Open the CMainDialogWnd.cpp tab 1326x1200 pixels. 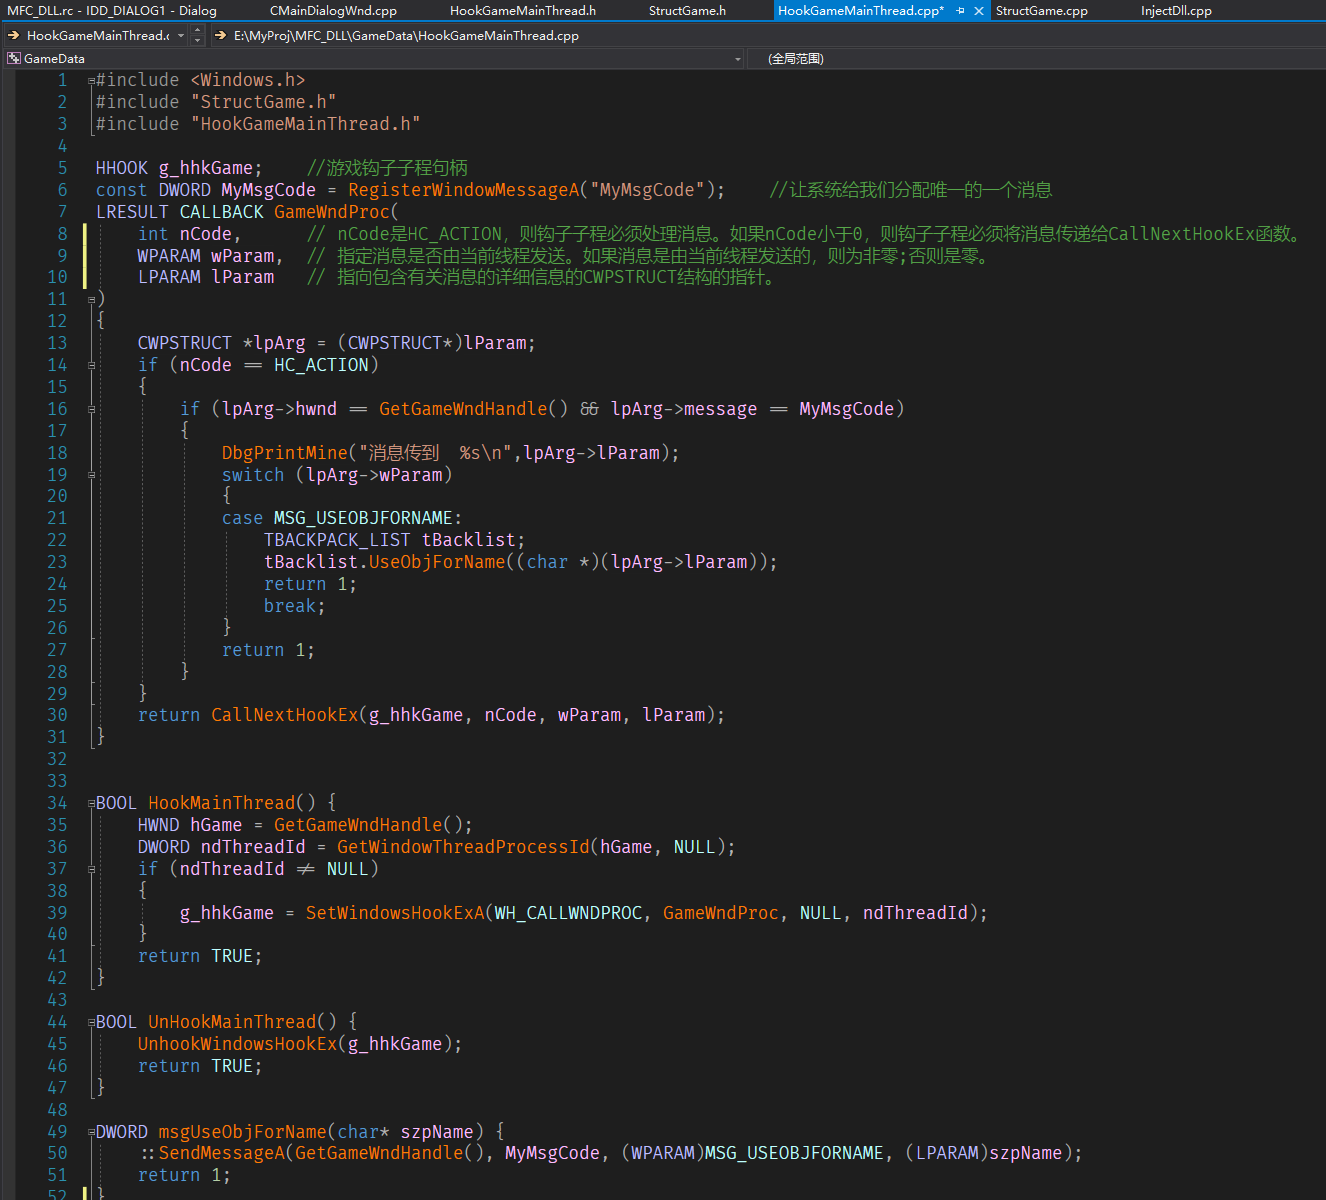click(333, 11)
